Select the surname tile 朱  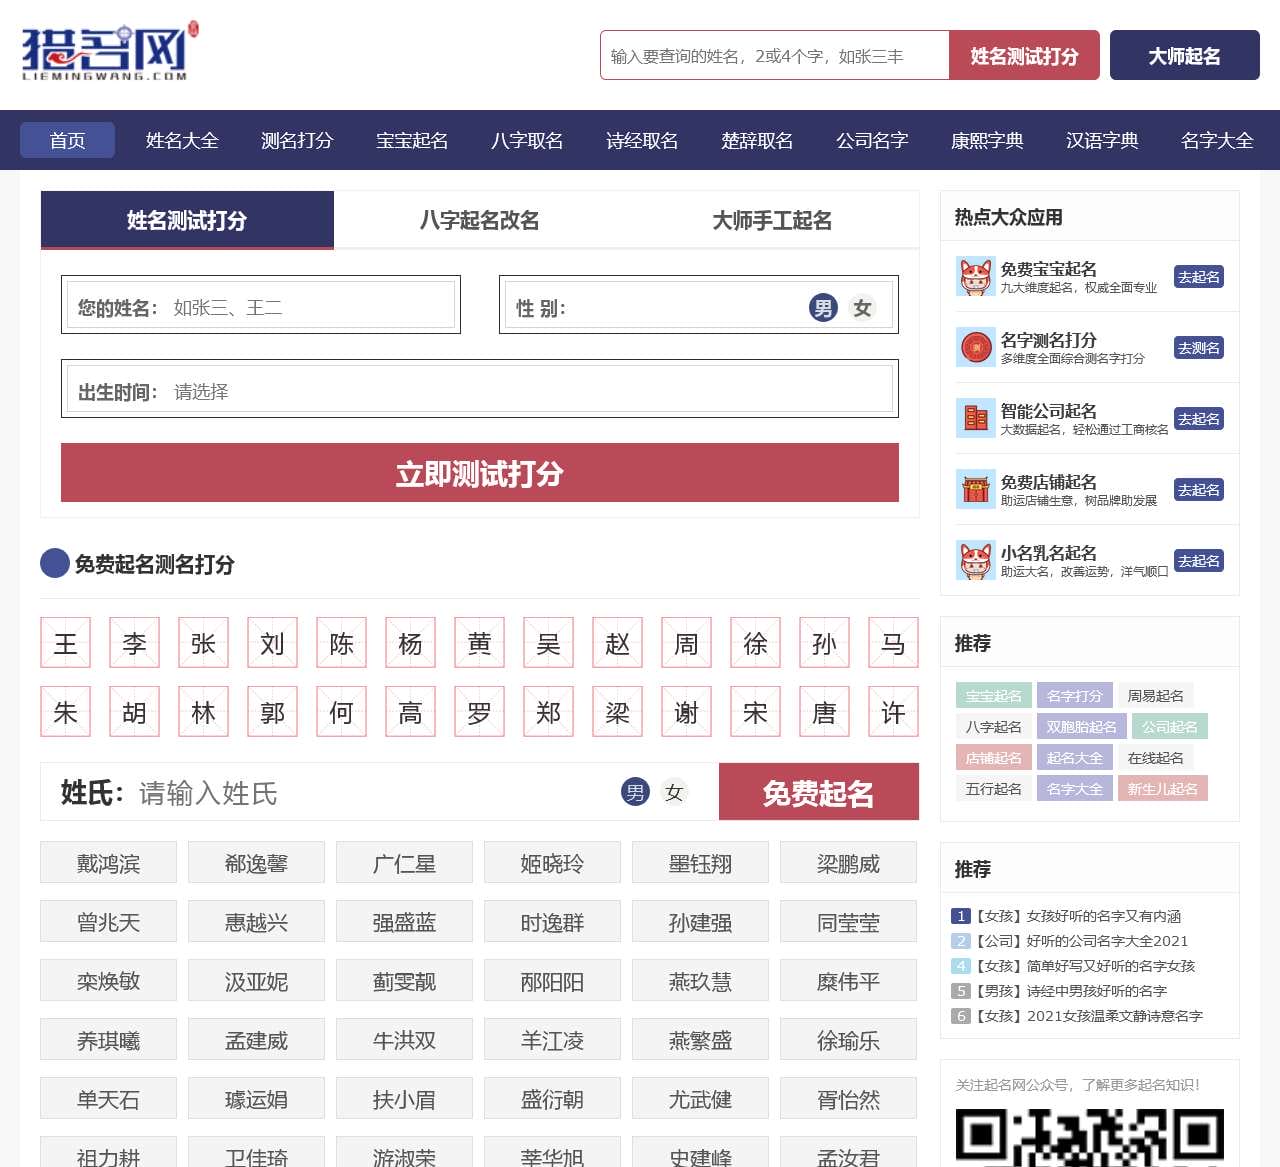(x=65, y=711)
